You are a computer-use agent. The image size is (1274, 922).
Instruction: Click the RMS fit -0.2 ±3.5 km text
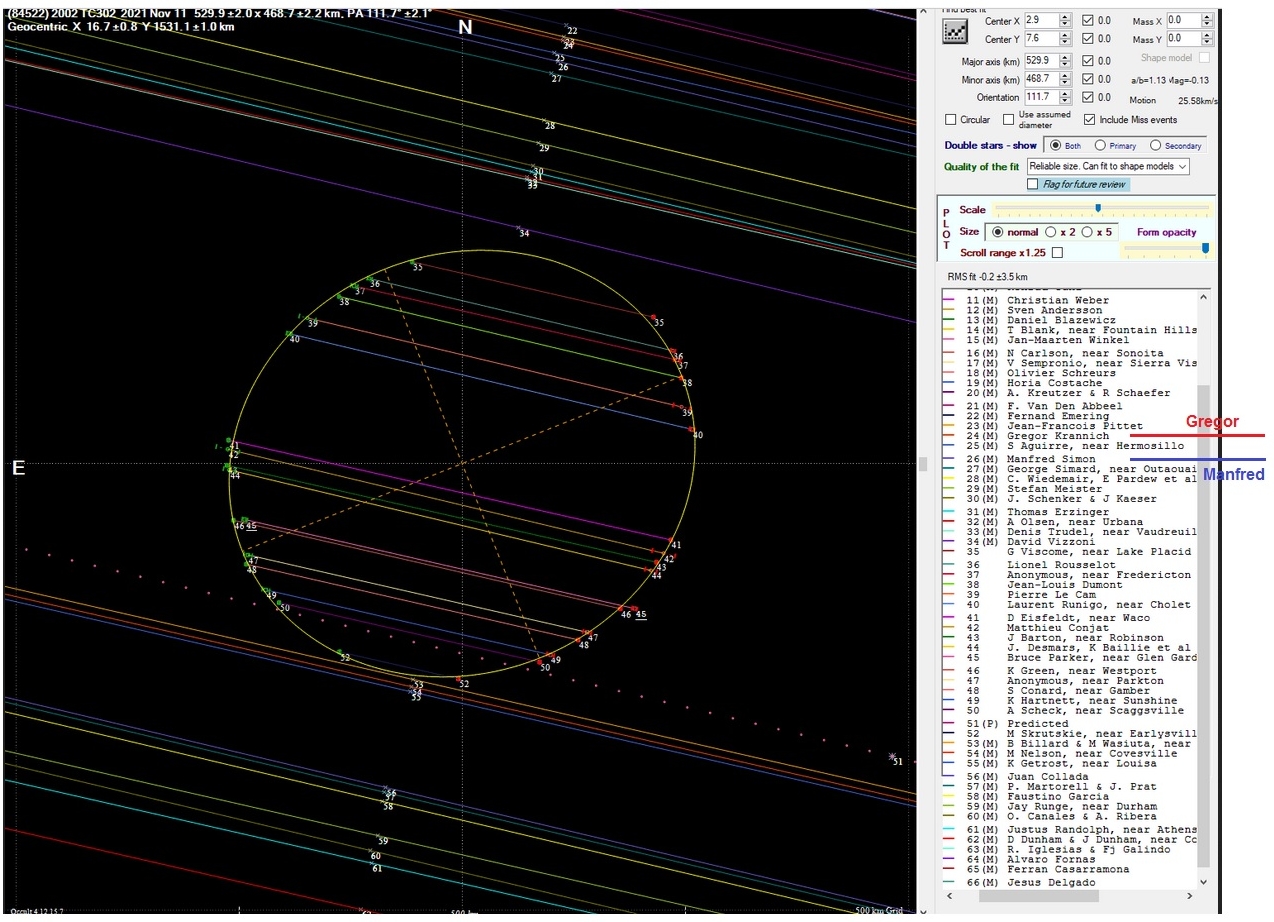pyautogui.click(x=987, y=277)
